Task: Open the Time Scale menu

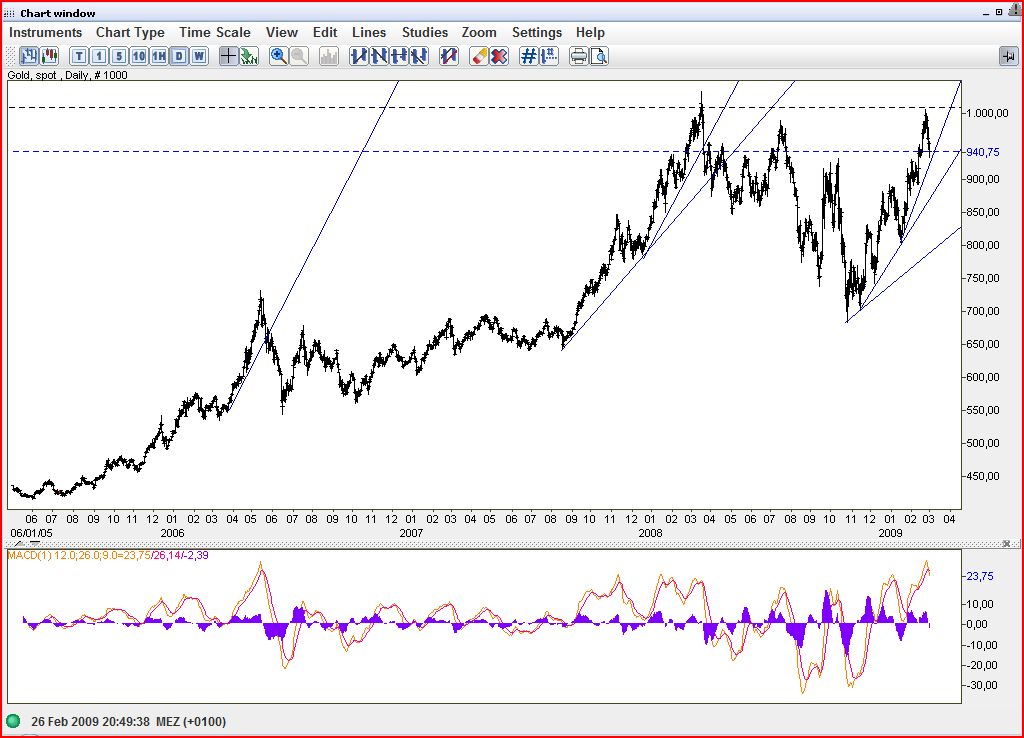Action: (x=215, y=33)
